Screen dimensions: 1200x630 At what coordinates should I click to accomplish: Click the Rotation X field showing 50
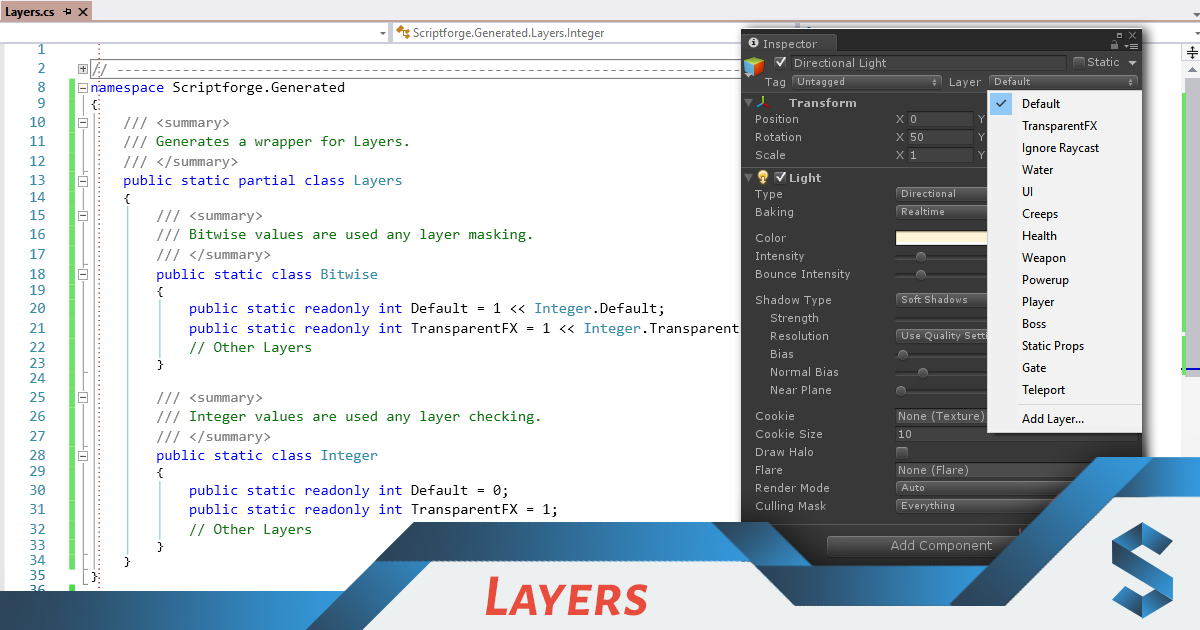click(x=940, y=137)
